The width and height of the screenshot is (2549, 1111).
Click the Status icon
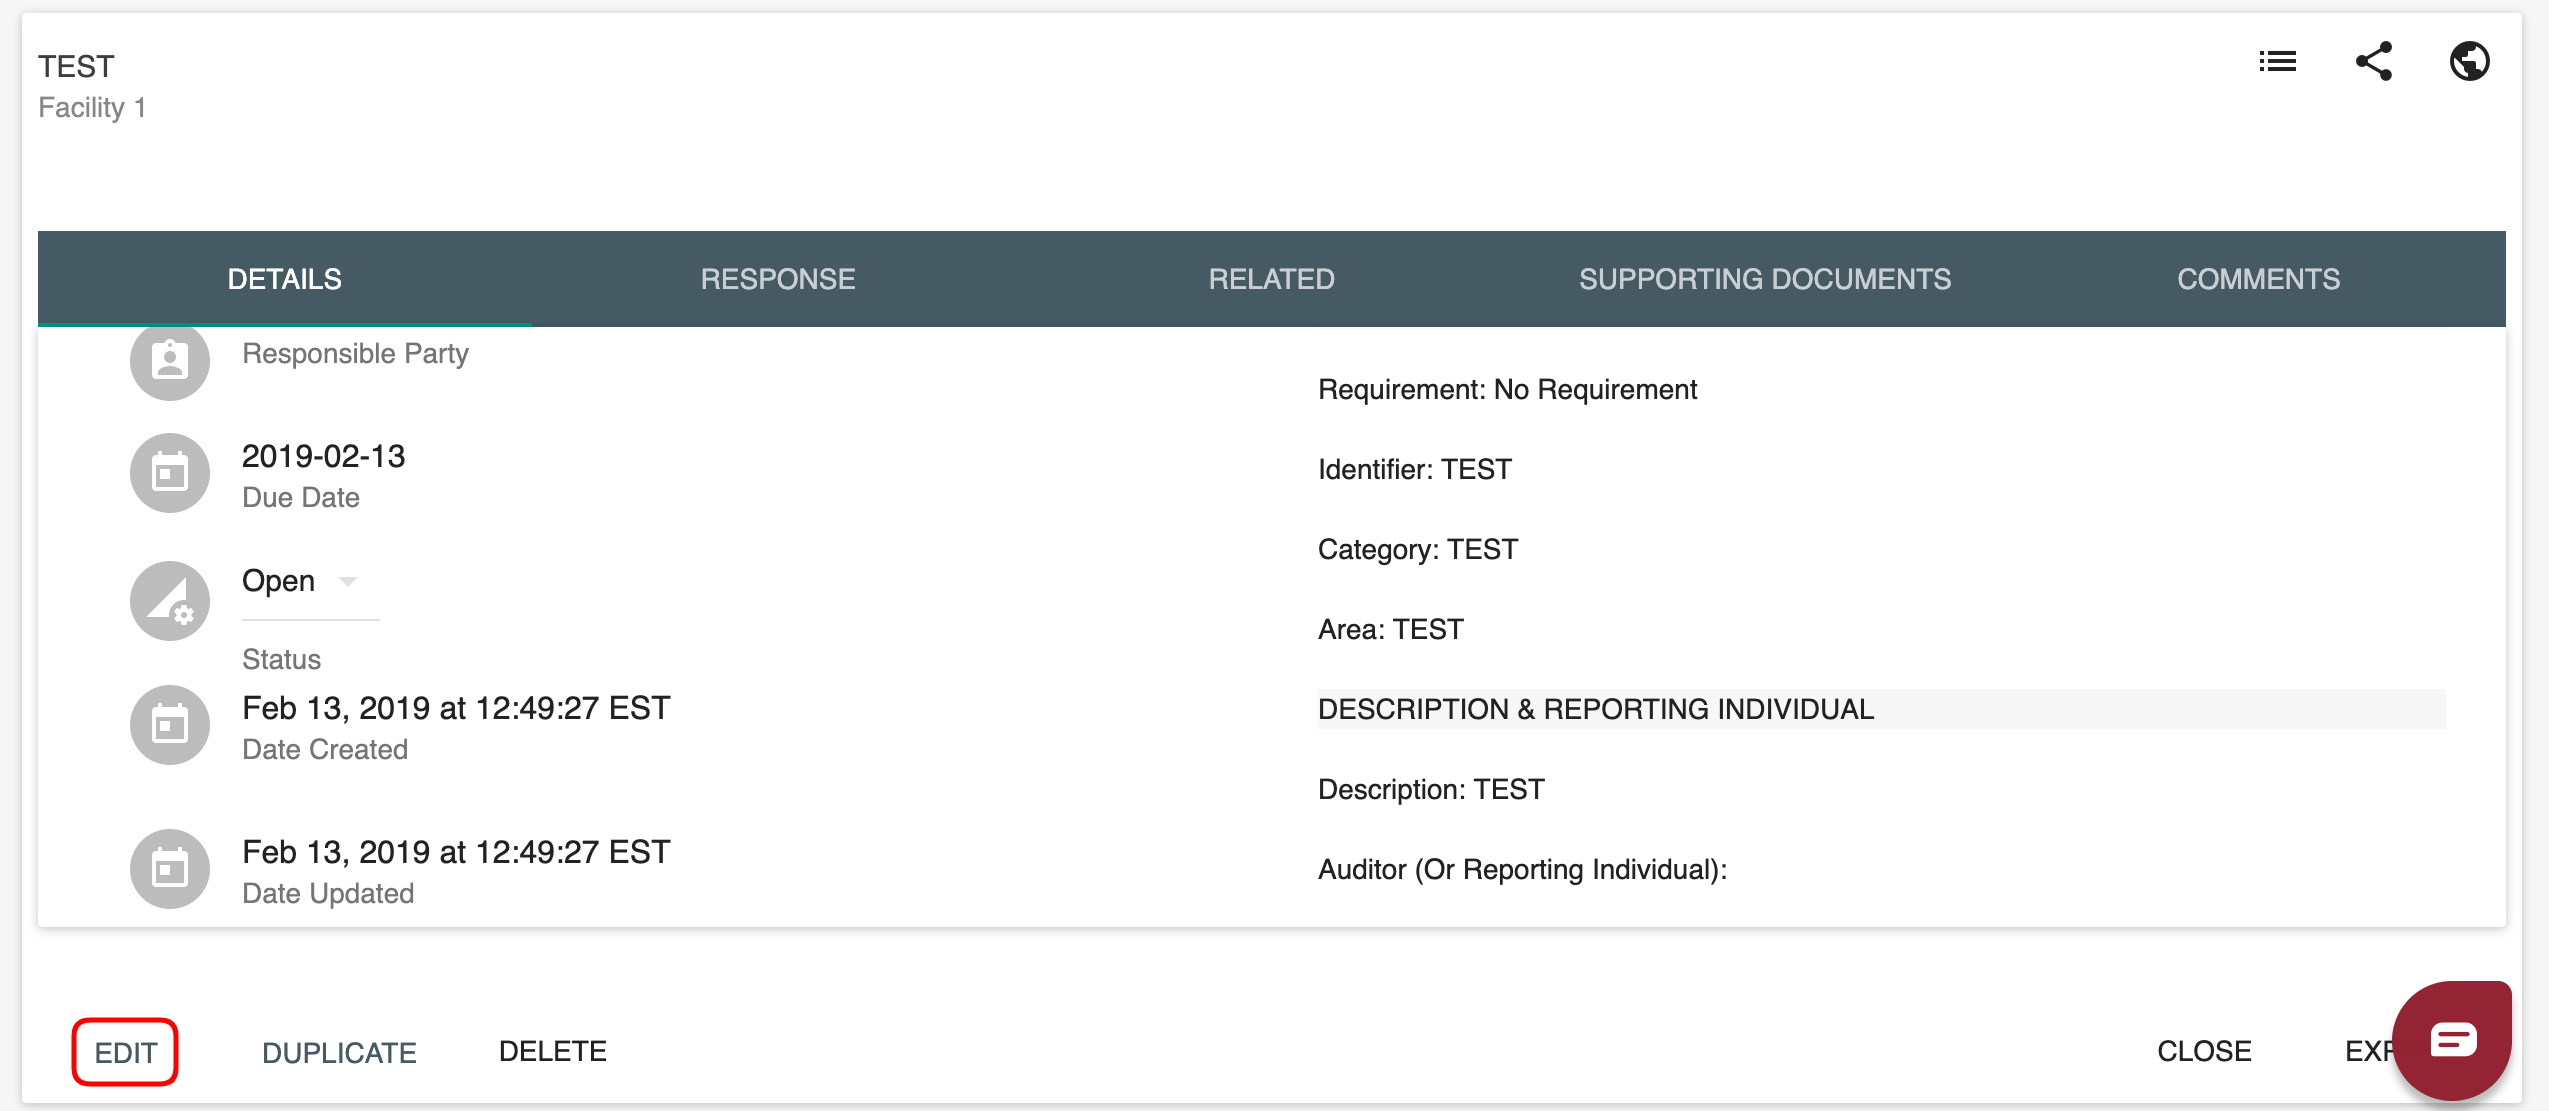(170, 601)
